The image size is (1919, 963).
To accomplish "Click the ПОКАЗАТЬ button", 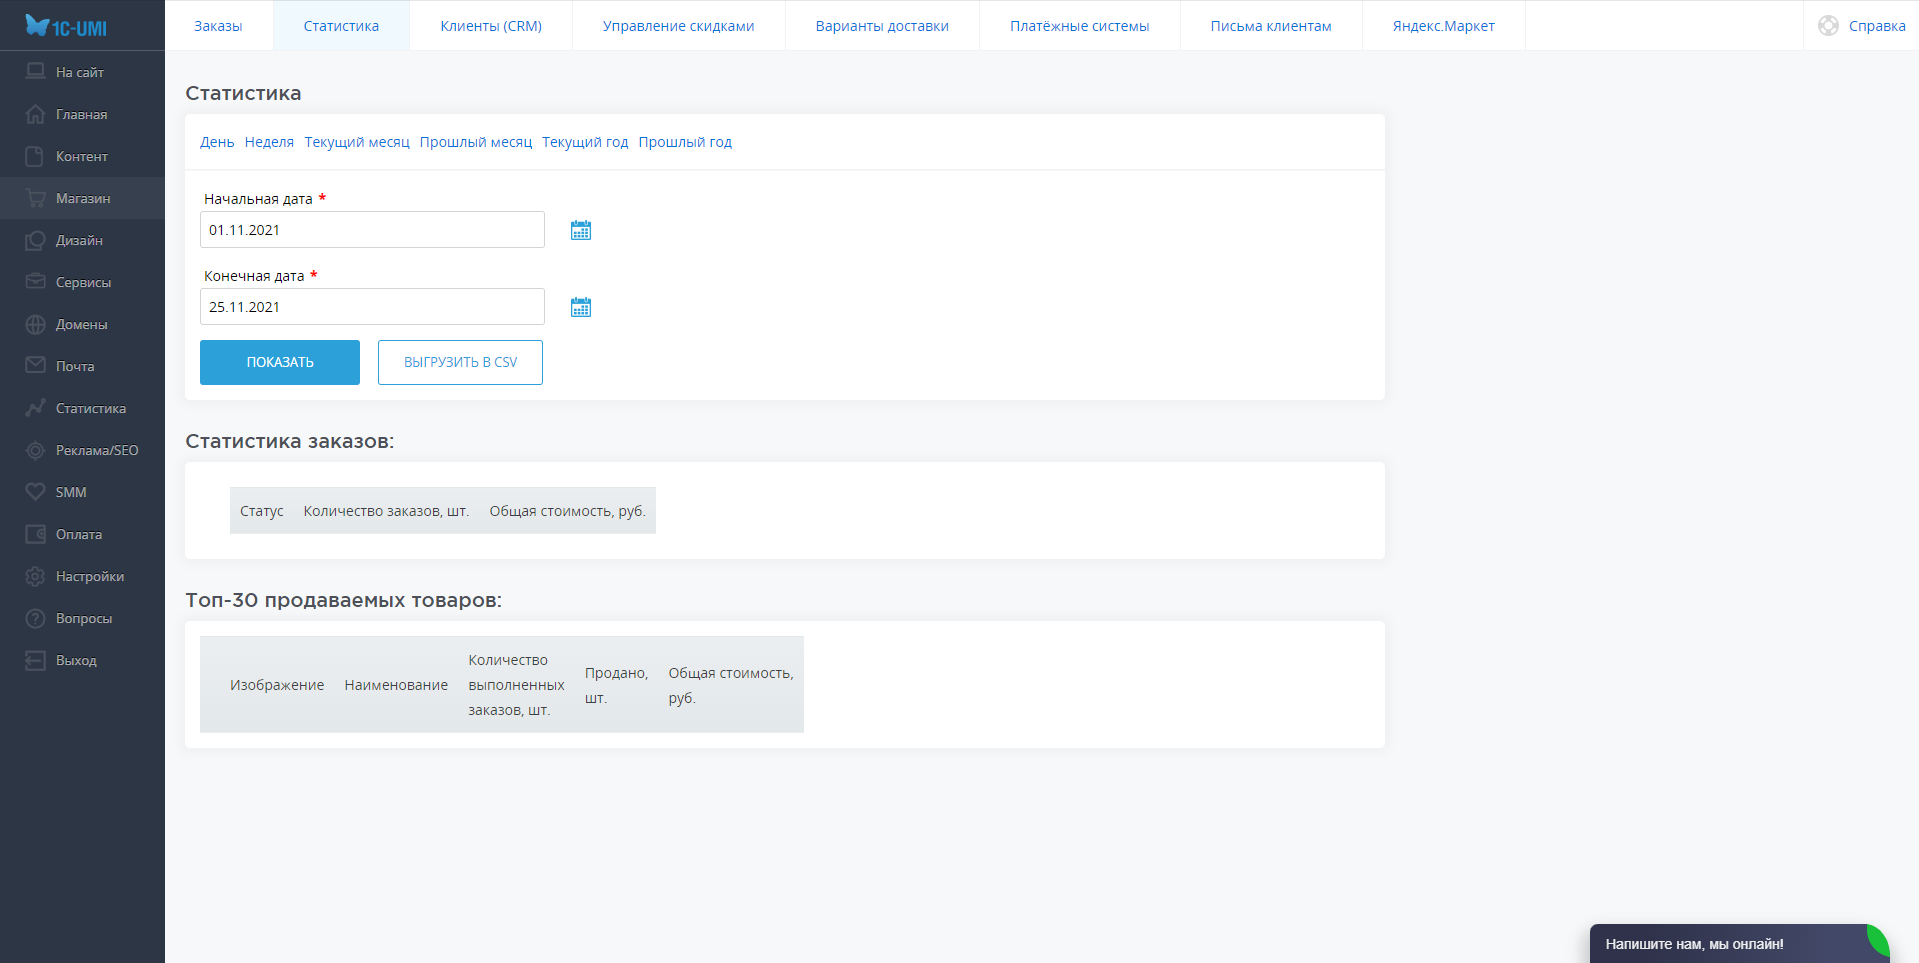I will tap(280, 362).
